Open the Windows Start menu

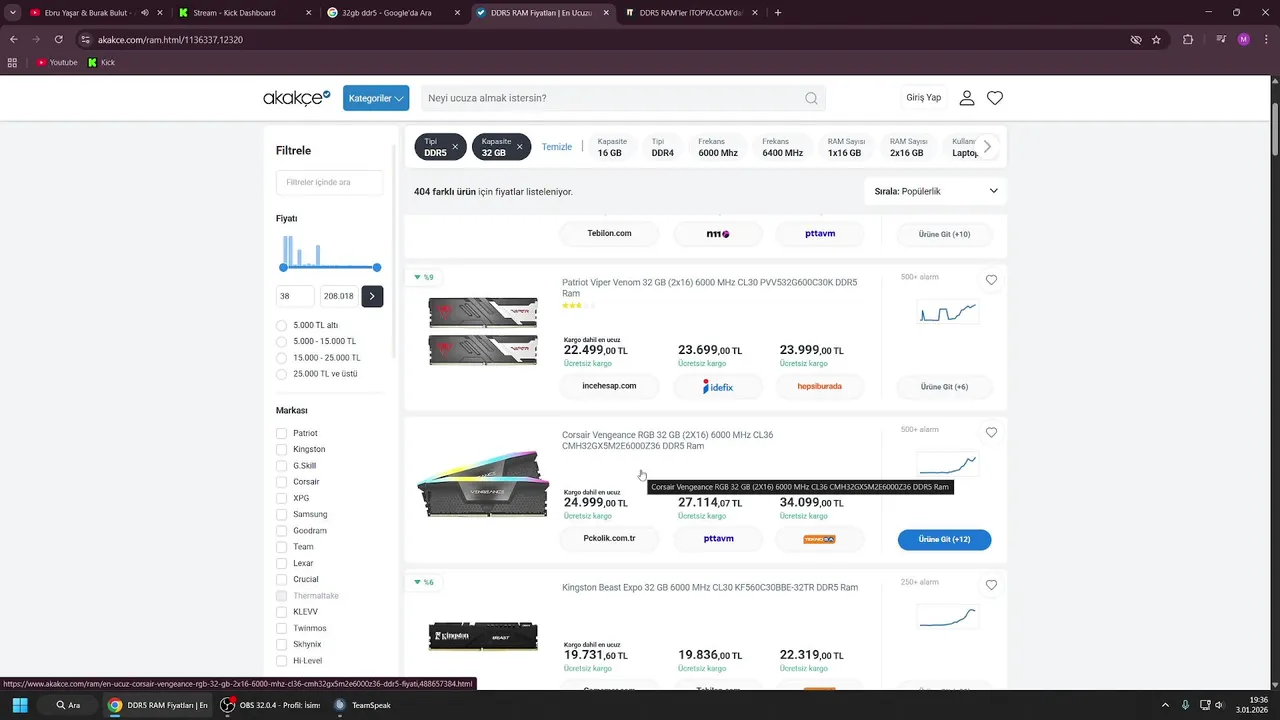click(20, 705)
